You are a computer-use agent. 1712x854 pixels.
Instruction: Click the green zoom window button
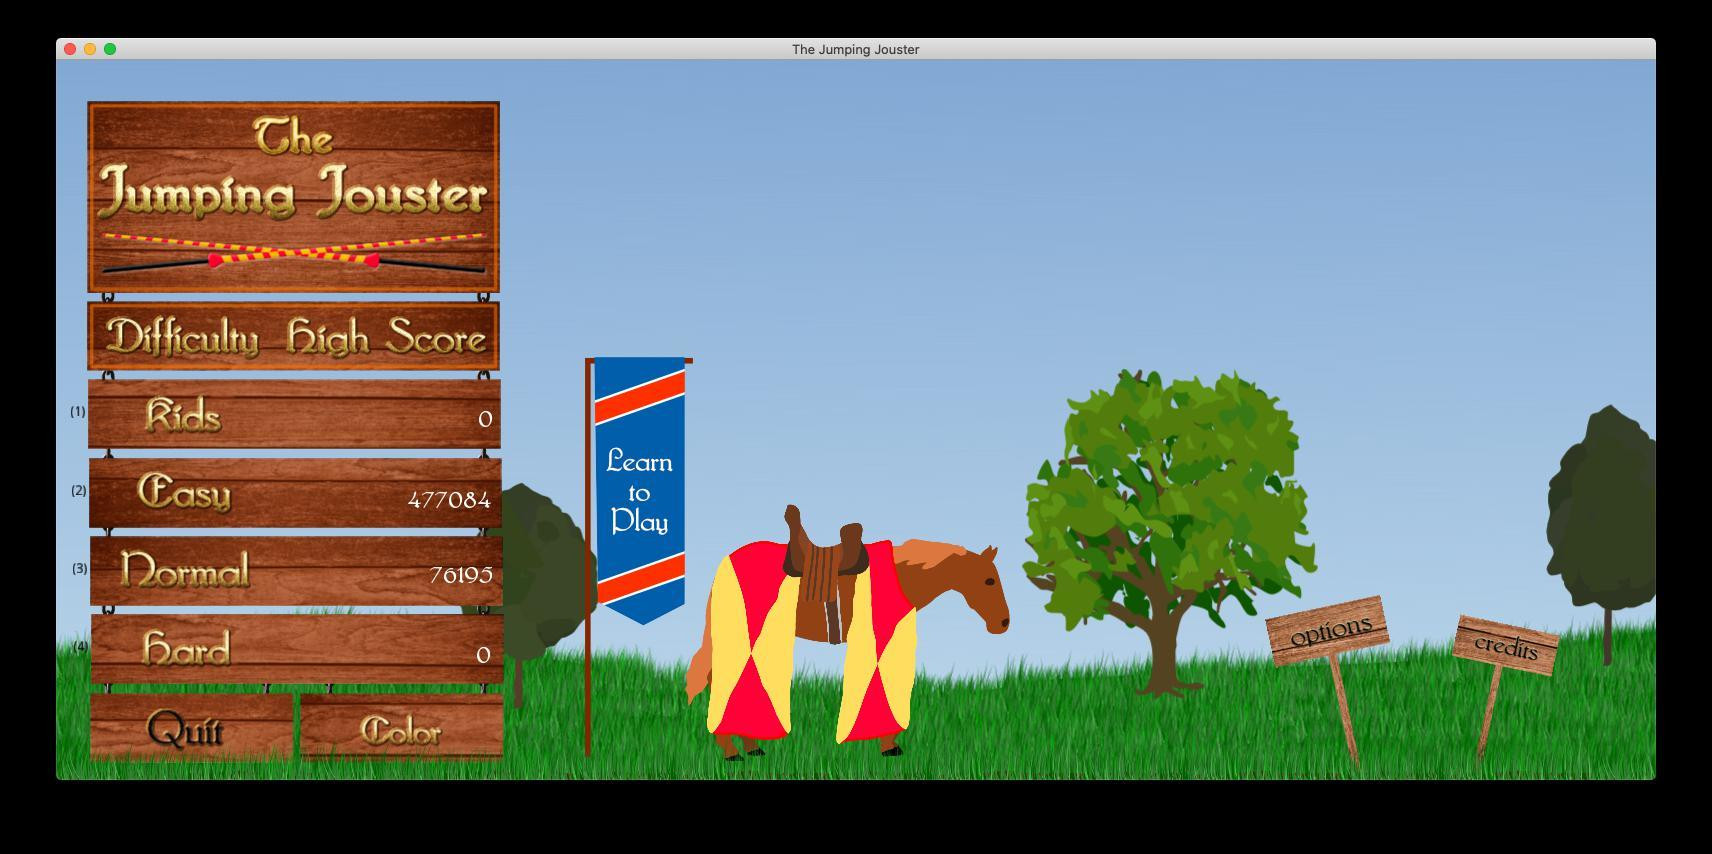[110, 49]
